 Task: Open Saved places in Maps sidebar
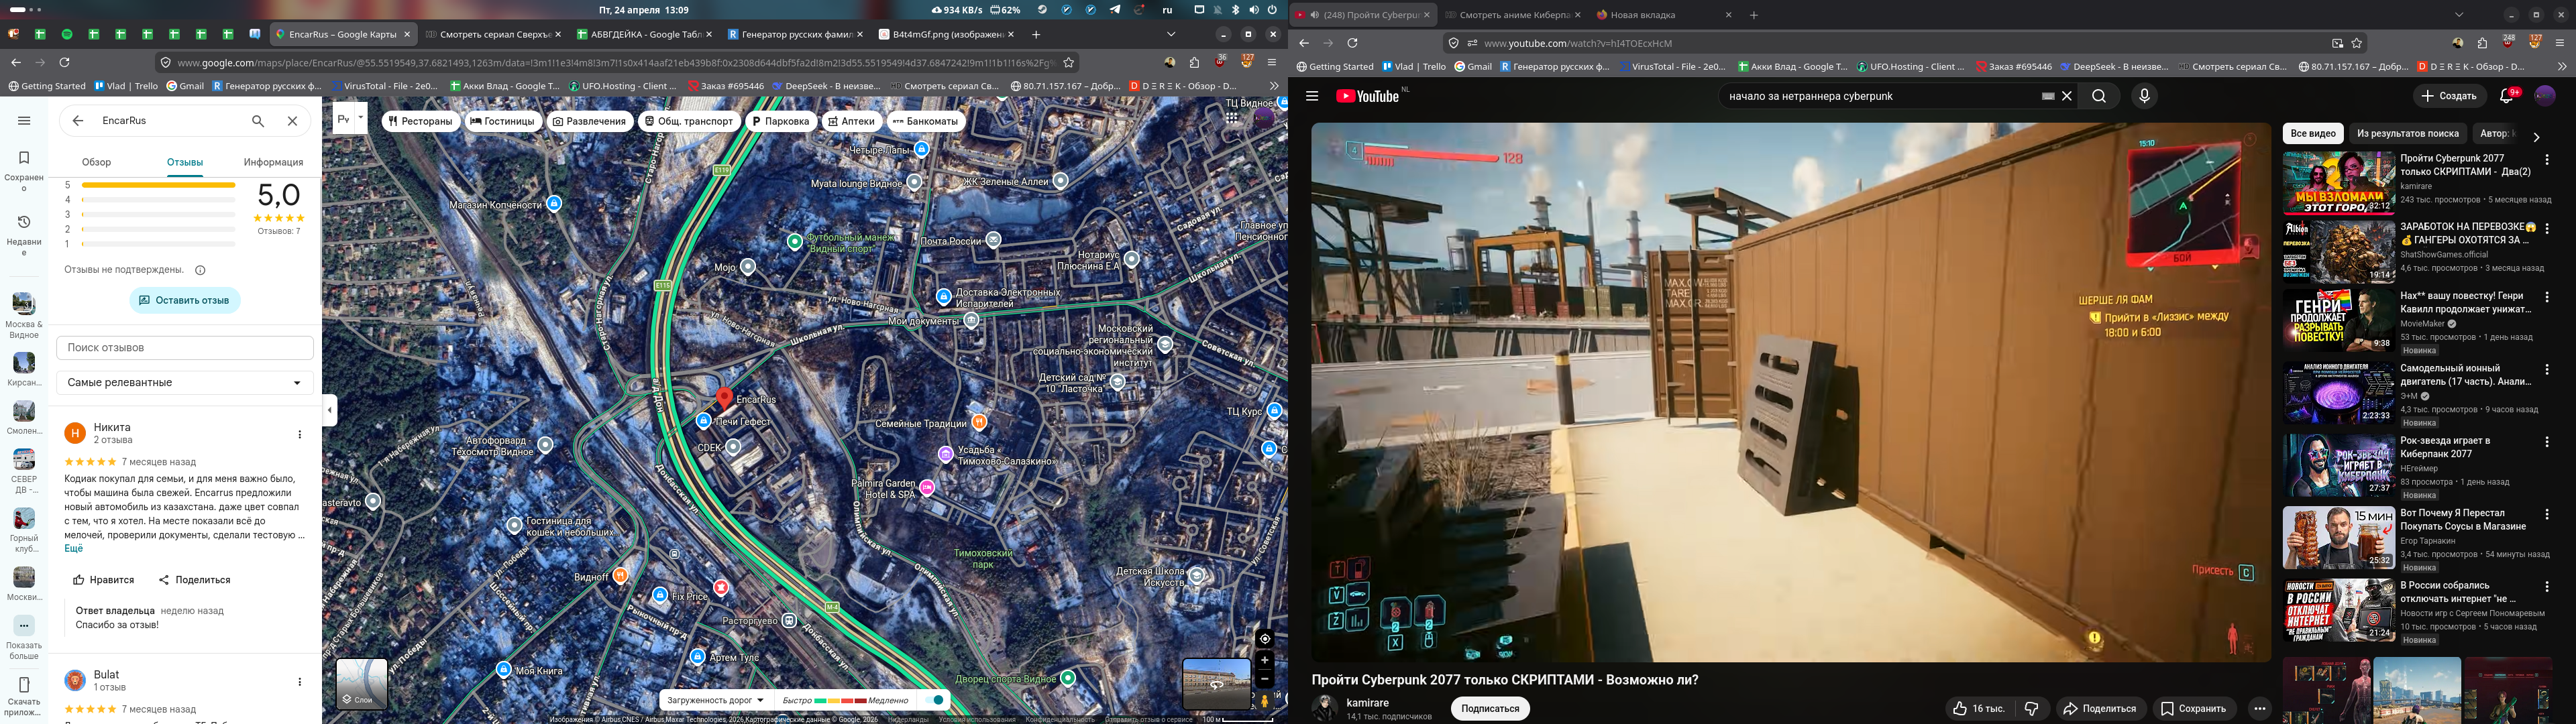coord(24,170)
